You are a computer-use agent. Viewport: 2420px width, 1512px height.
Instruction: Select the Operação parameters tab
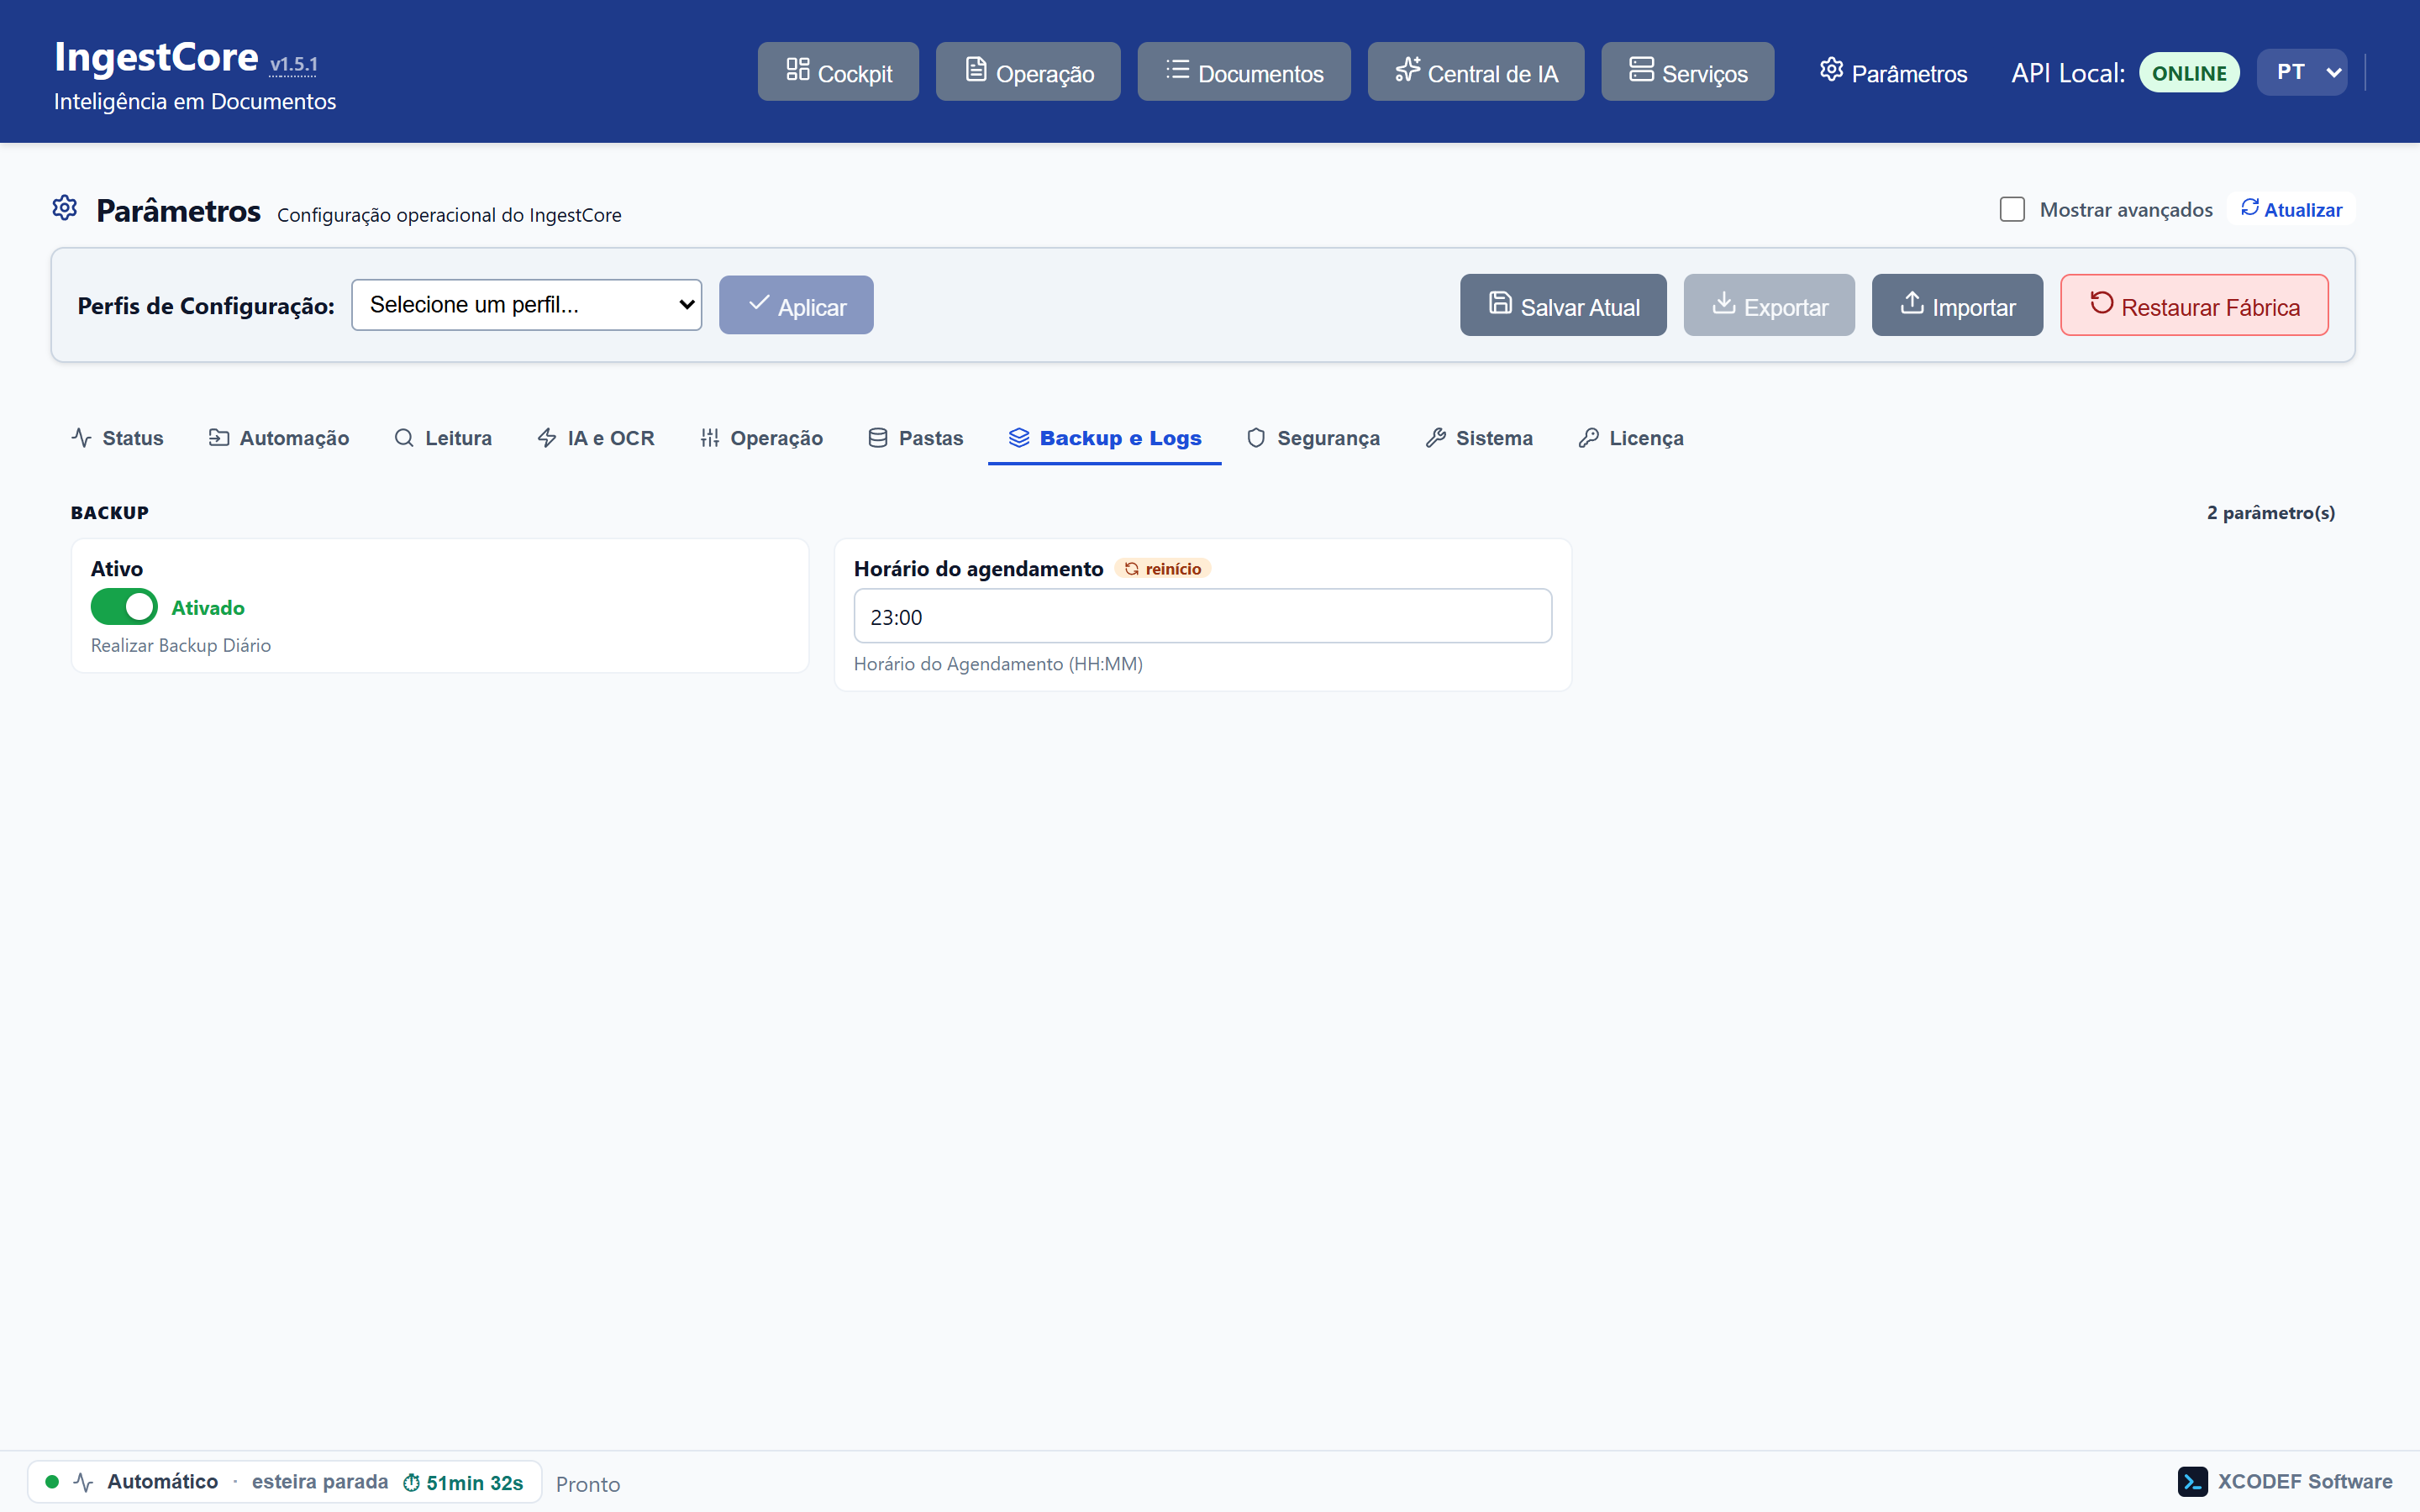pos(761,438)
